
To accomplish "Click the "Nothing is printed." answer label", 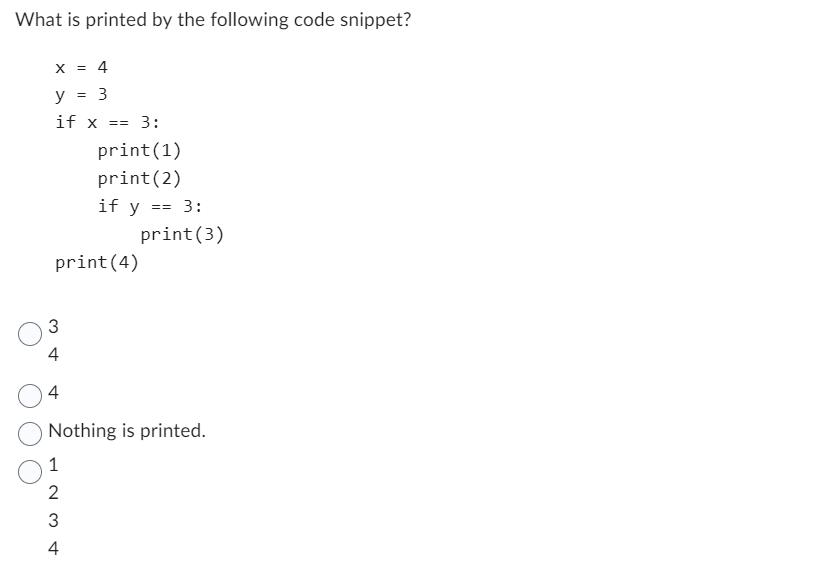I will [127, 431].
